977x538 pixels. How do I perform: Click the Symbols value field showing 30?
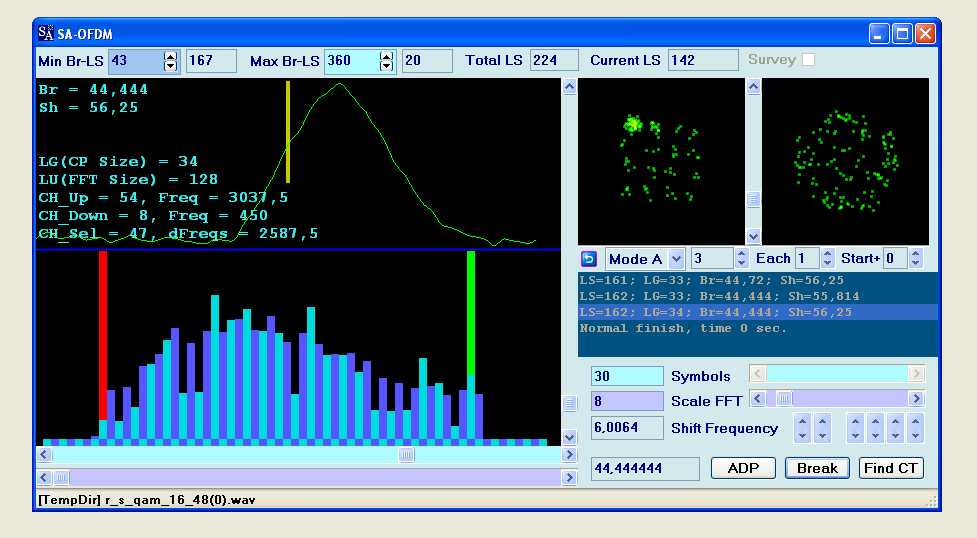tap(627, 376)
